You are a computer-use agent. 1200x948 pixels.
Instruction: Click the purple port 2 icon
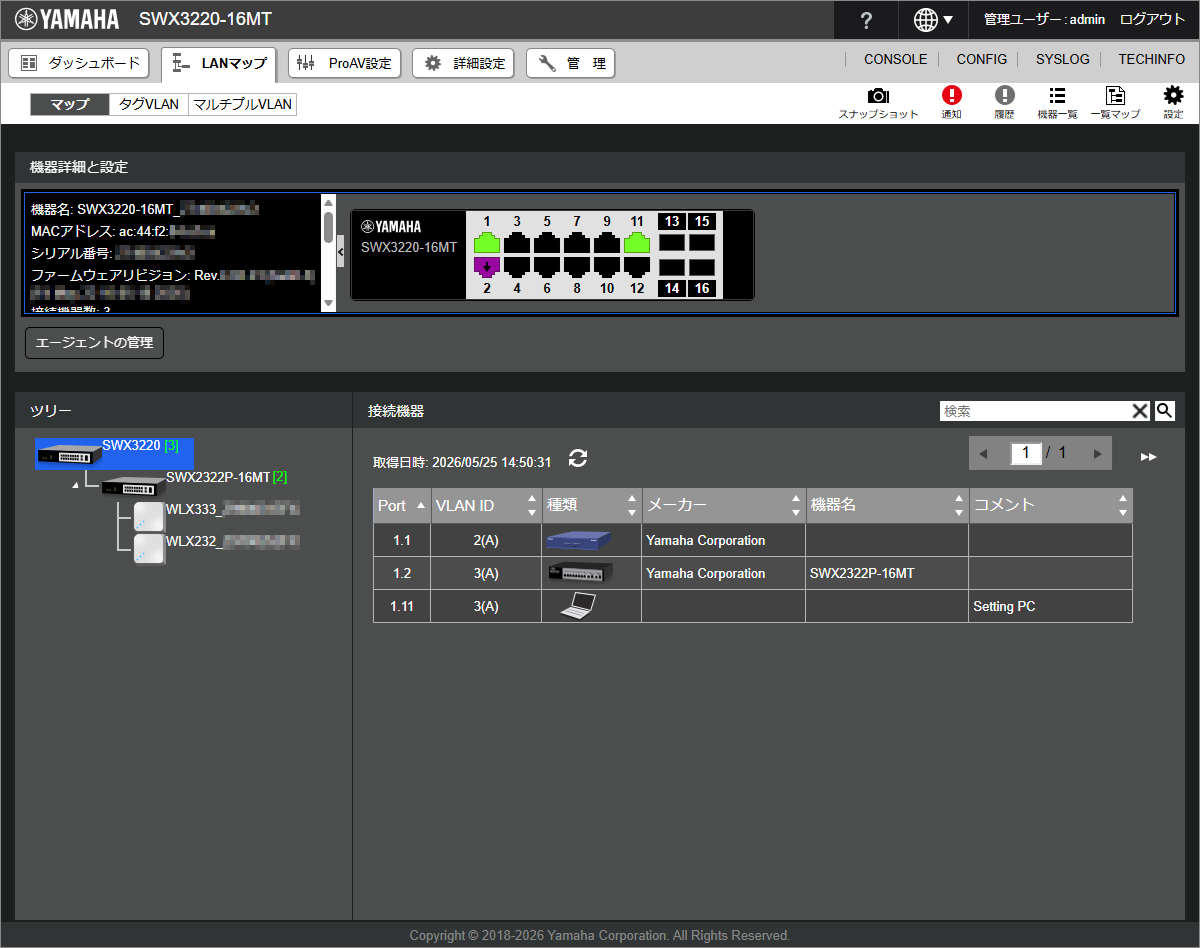(x=487, y=266)
